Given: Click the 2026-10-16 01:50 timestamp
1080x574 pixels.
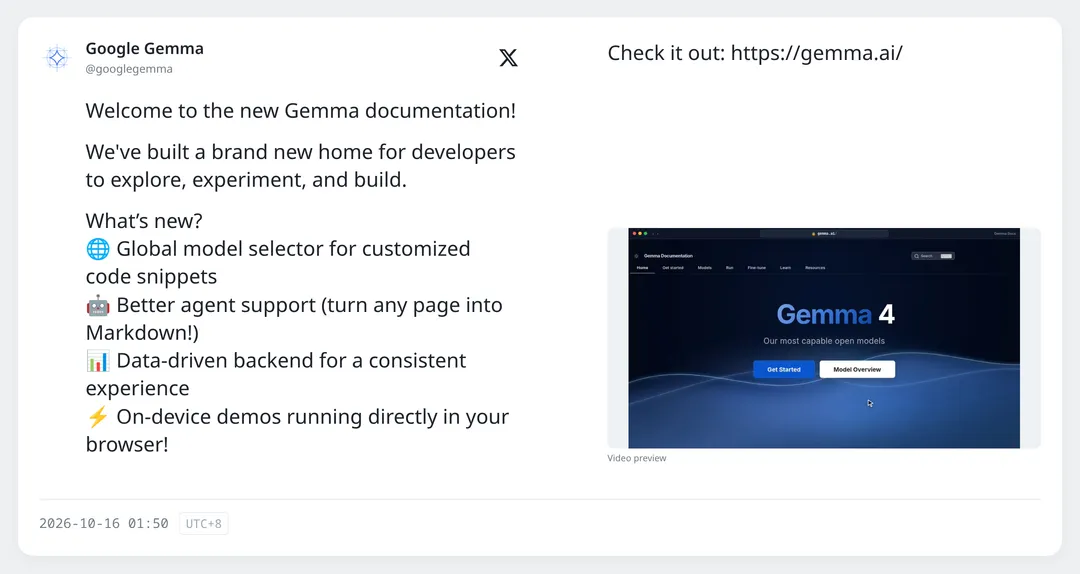Looking at the screenshot, I should pyautogui.click(x=104, y=524).
